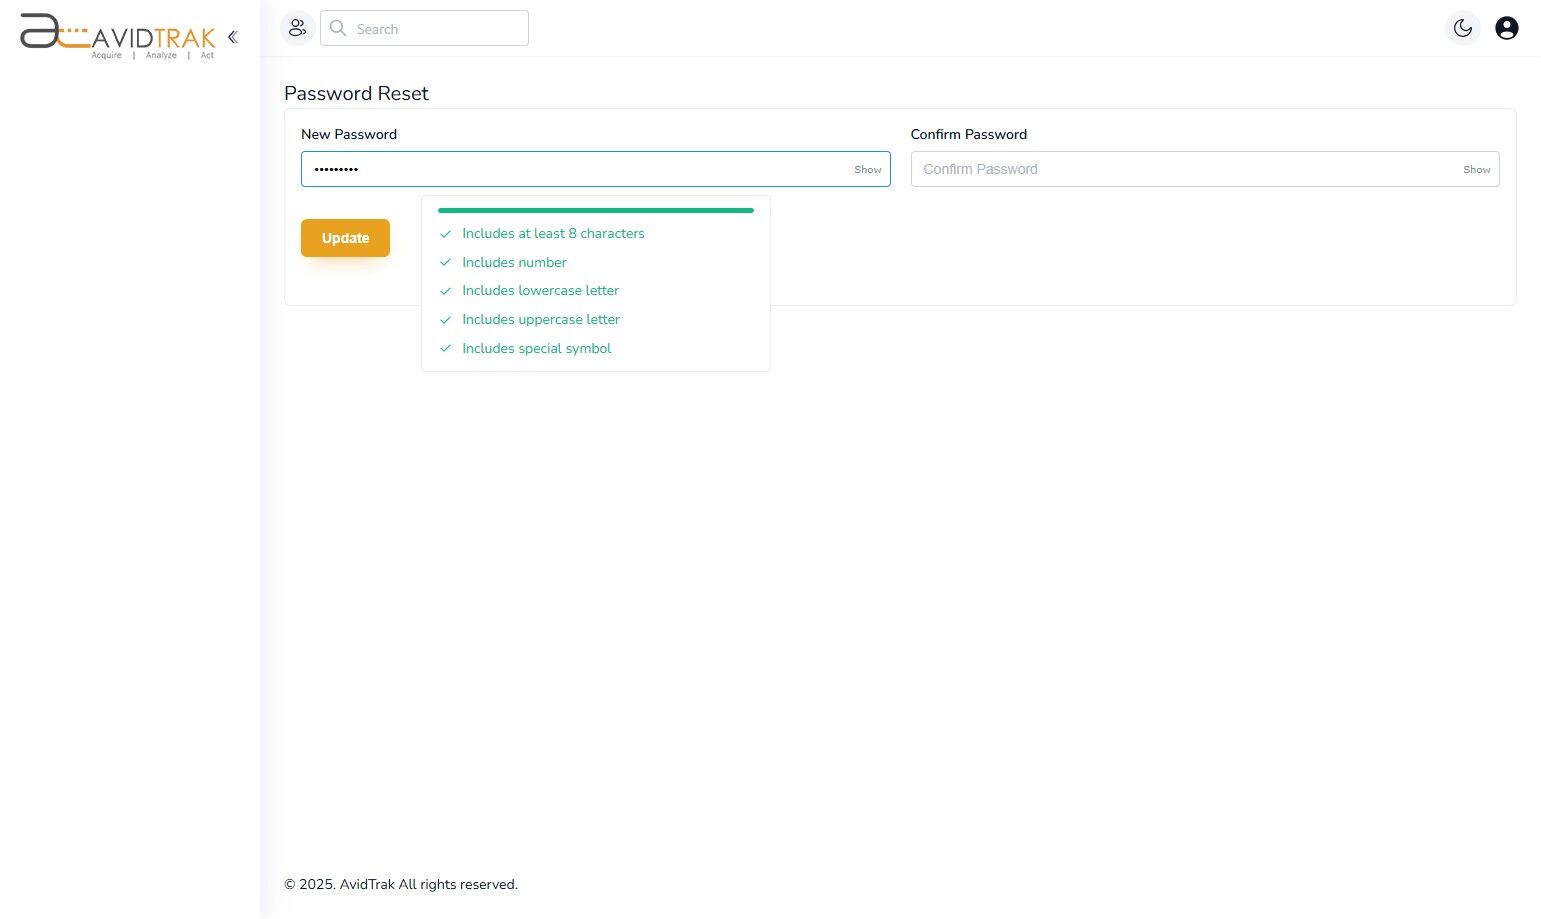Viewport: 1541px width, 919px height.
Task: Click the green checkmark beside 'Includes number'
Action: (445, 262)
